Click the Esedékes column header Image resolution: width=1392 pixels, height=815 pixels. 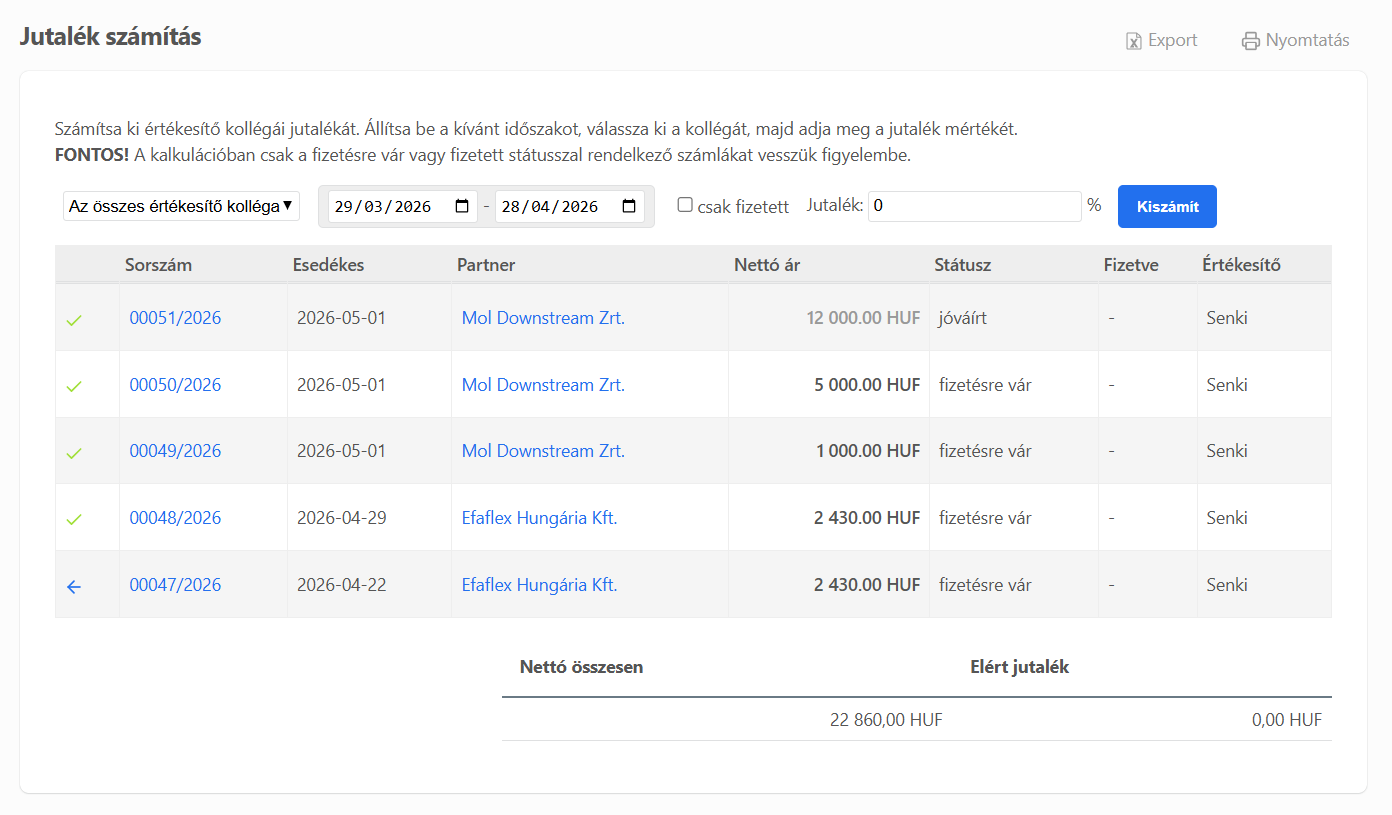pos(328,265)
